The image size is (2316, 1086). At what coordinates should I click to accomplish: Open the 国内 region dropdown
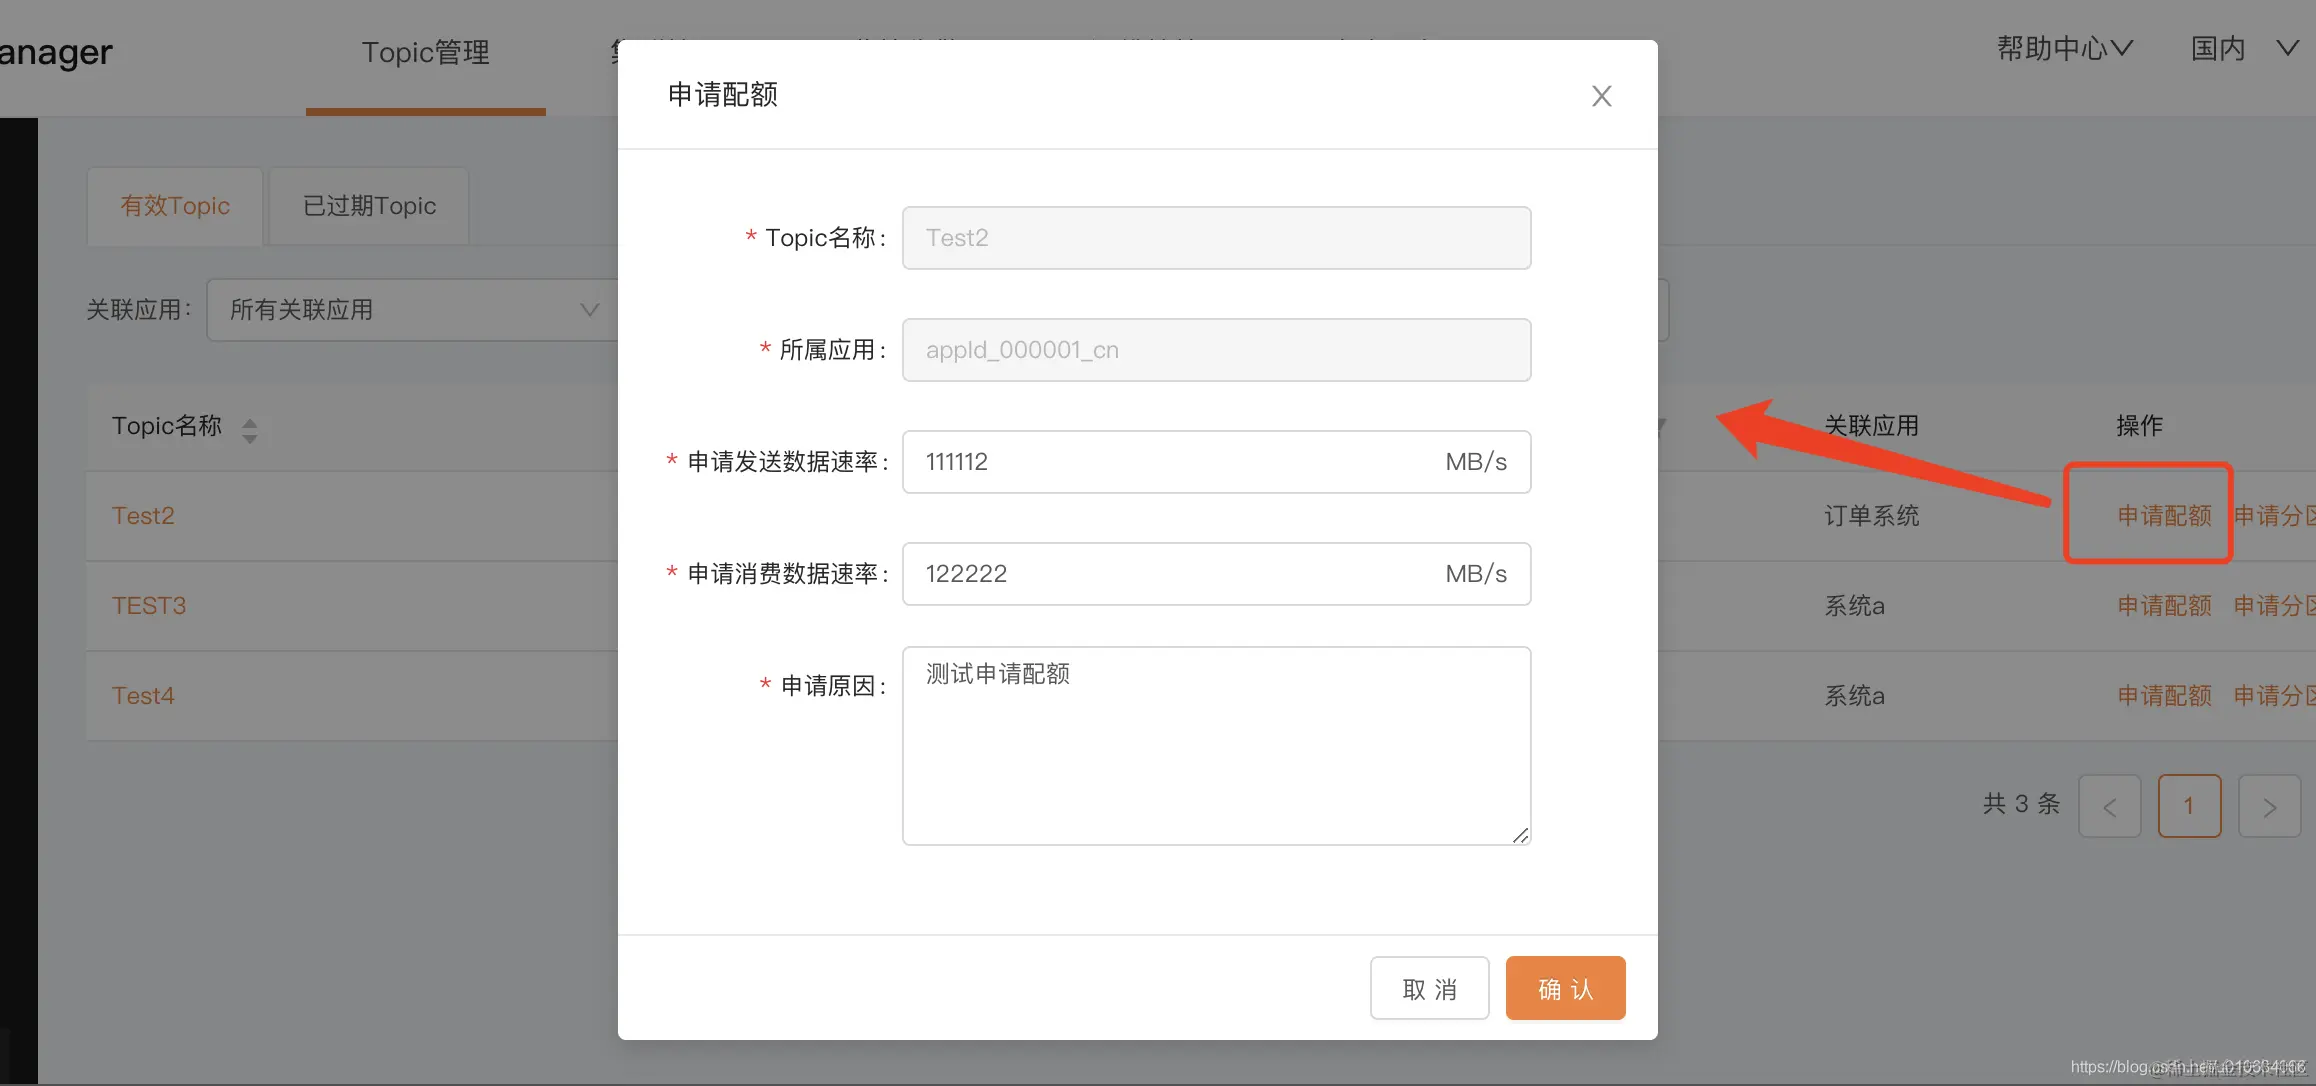pos(2243,48)
